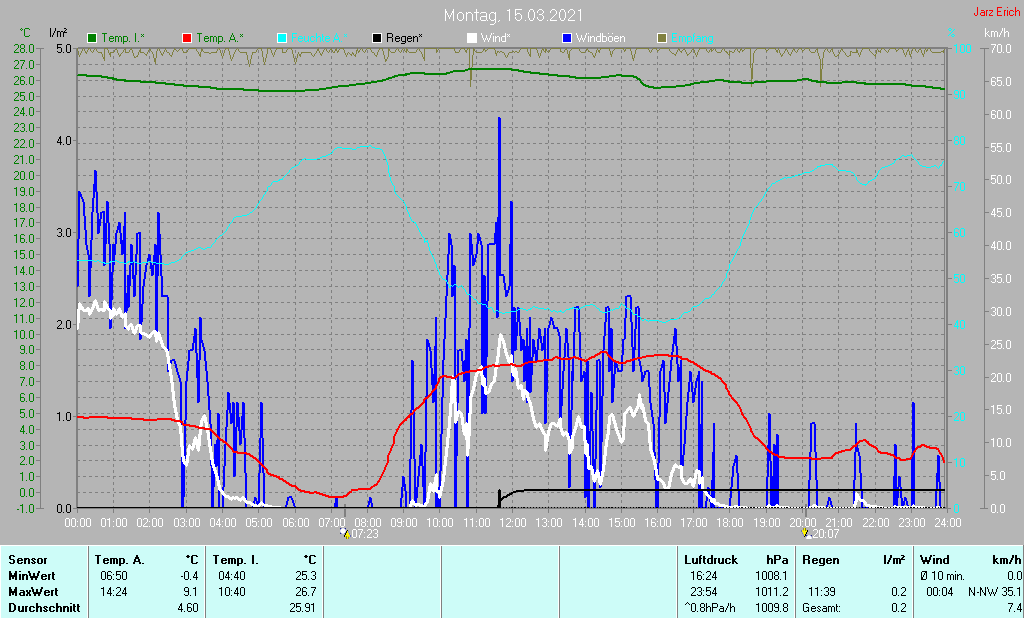Click the Wind column header in table

pos(935,560)
